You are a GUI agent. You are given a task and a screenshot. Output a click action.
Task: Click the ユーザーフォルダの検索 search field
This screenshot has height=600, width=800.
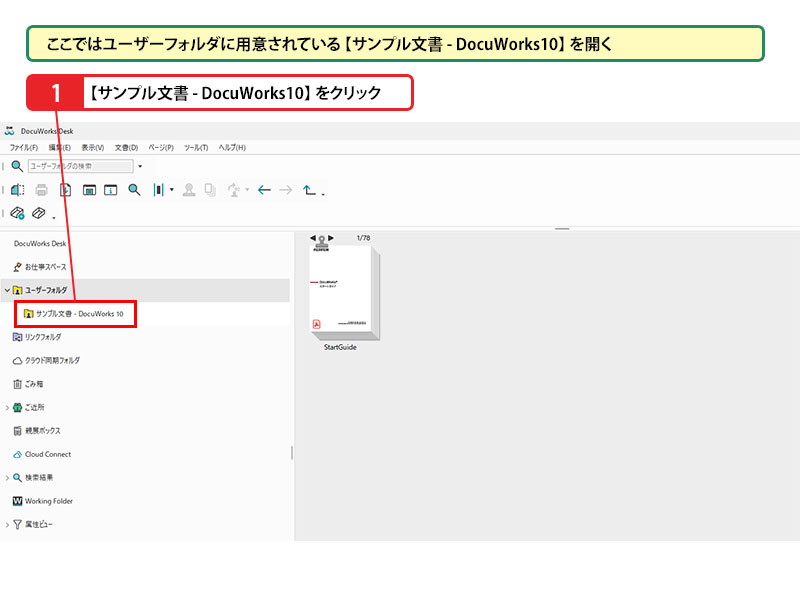(81, 166)
